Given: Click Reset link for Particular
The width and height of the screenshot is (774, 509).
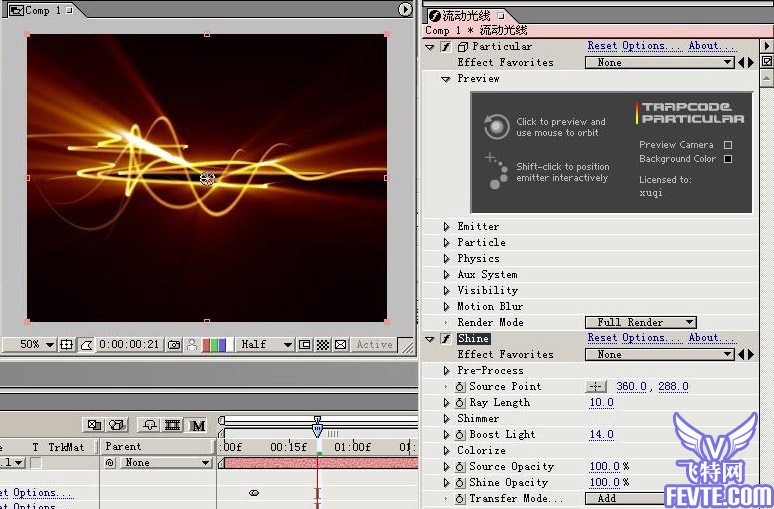Looking at the screenshot, I should pos(602,46).
